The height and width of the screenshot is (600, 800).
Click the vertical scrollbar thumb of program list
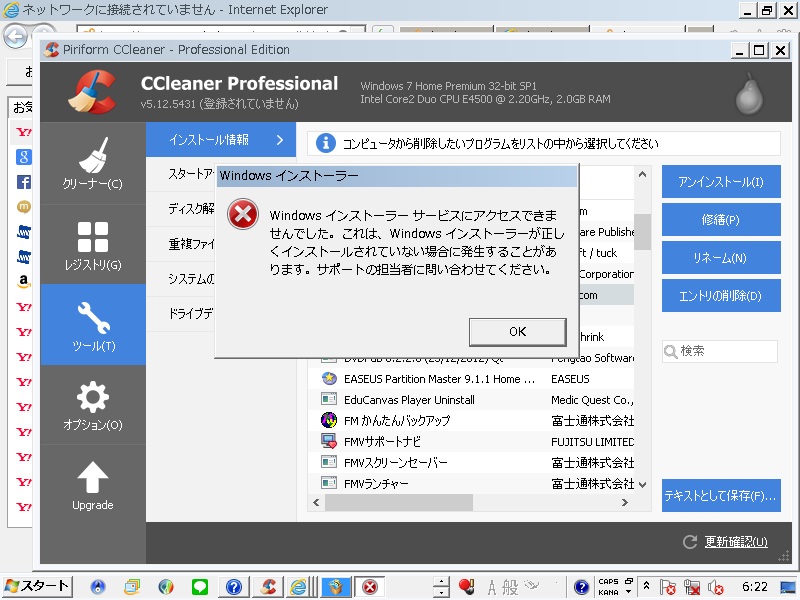(x=642, y=232)
